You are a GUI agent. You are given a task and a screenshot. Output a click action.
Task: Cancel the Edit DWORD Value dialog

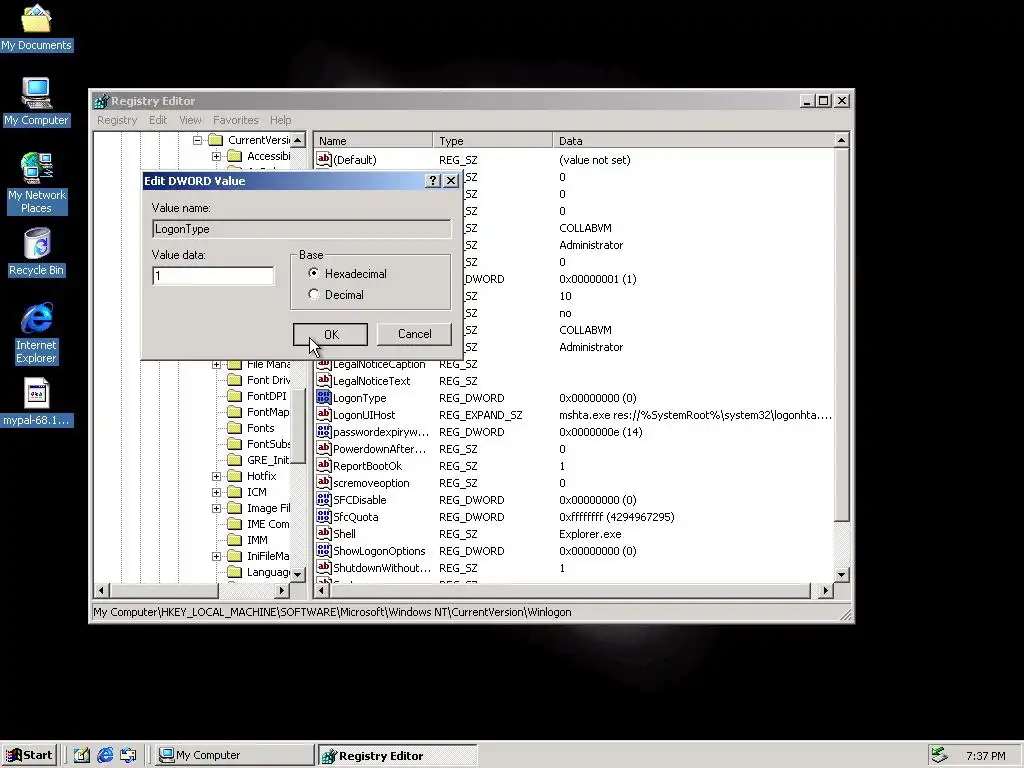click(x=414, y=334)
